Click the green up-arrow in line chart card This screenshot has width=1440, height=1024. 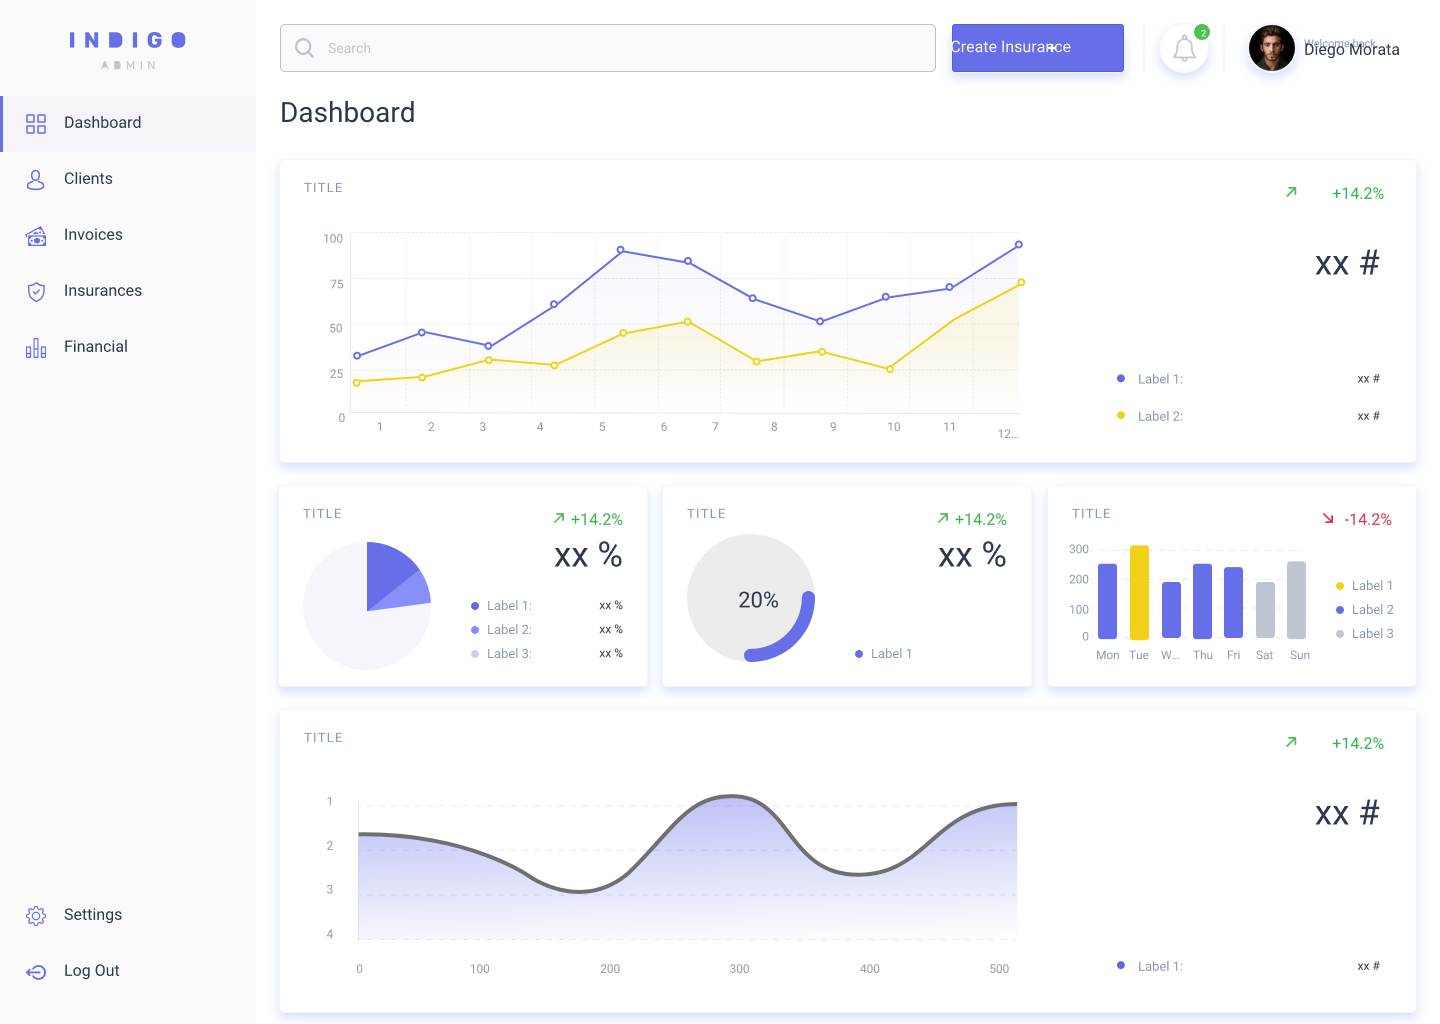1291,192
